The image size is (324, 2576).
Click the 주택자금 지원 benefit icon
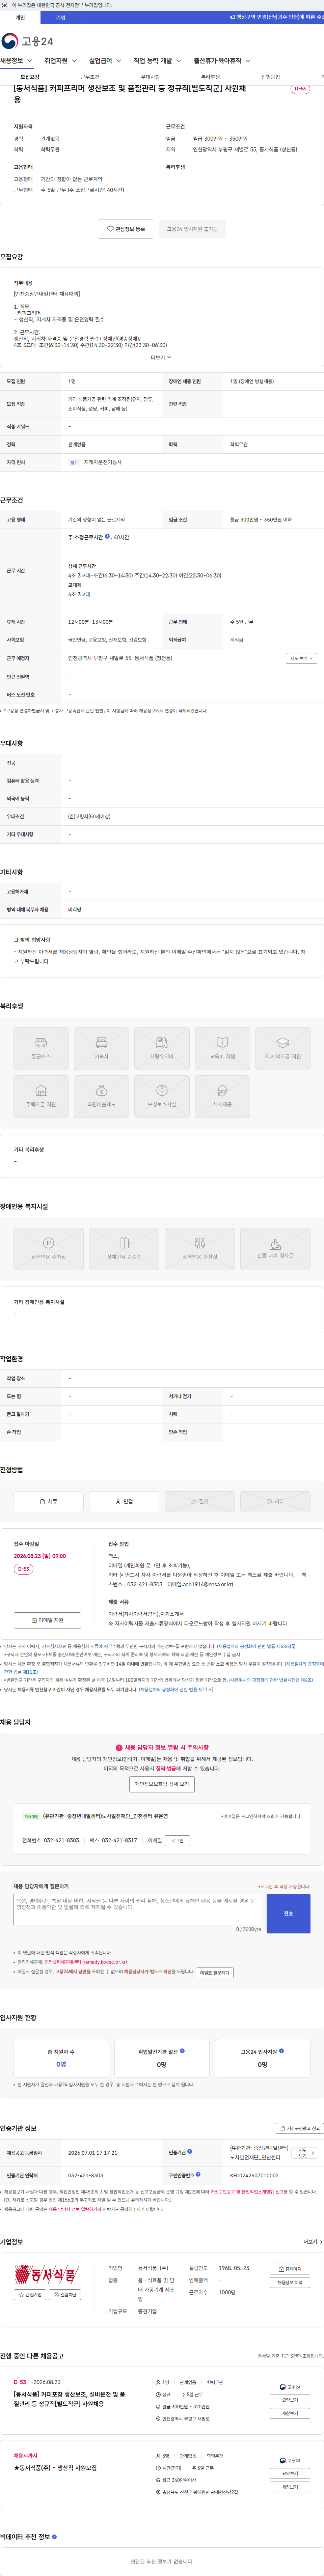tap(41, 1097)
